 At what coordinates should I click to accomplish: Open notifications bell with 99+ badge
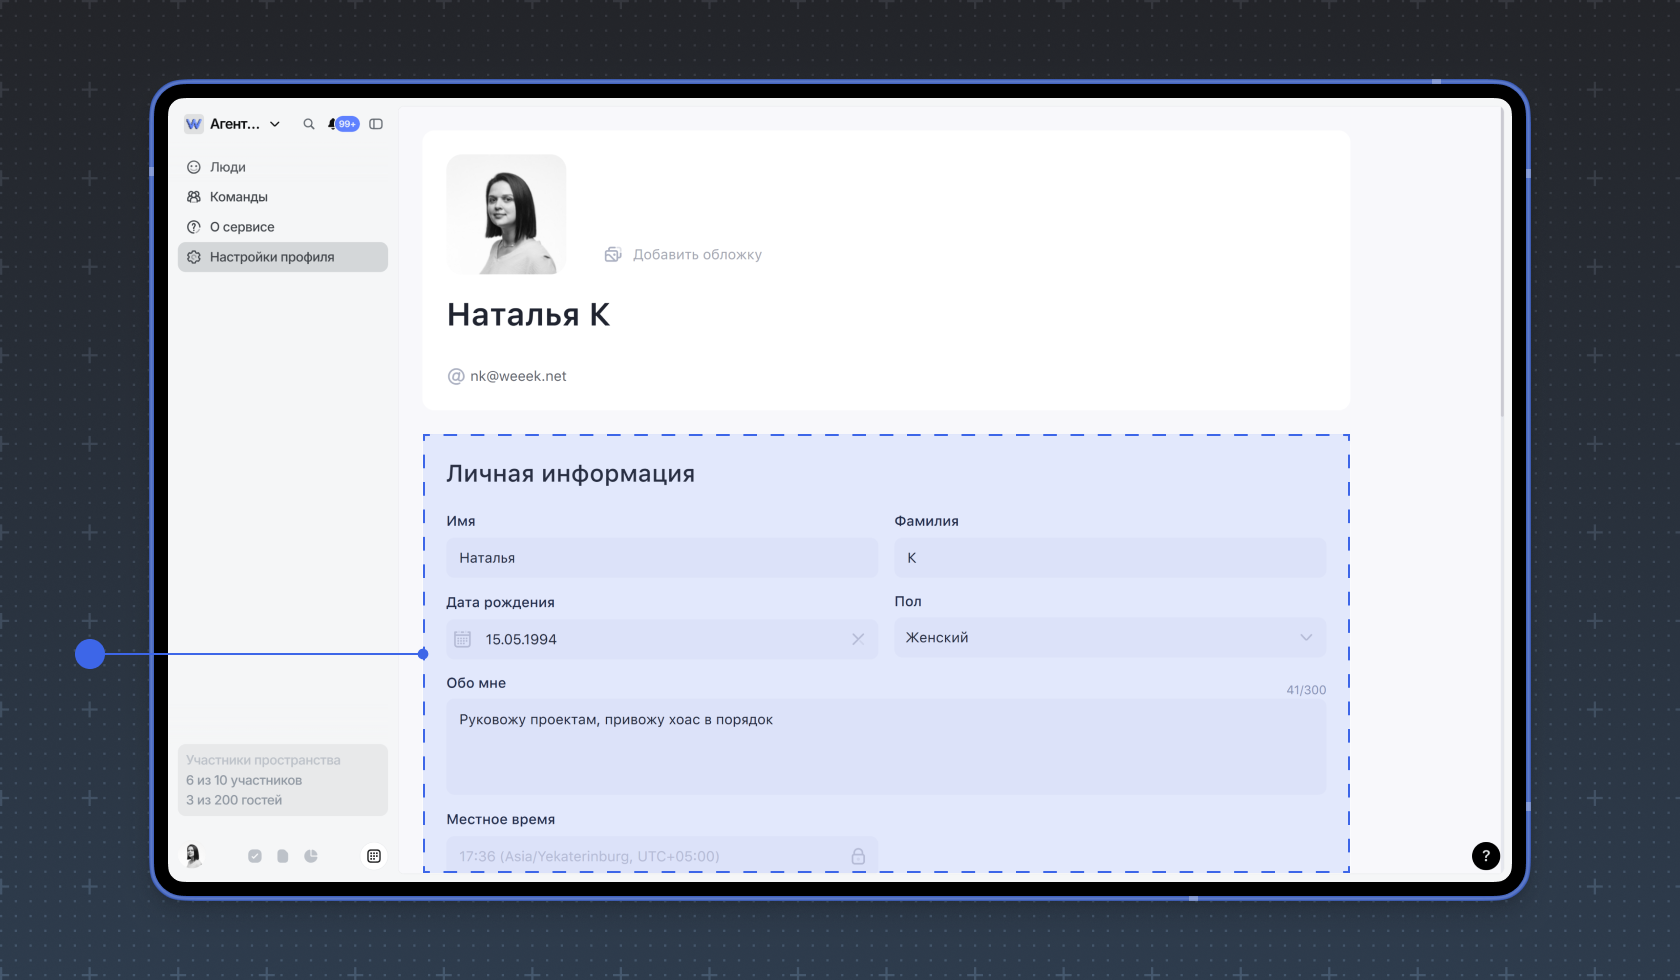click(x=342, y=124)
